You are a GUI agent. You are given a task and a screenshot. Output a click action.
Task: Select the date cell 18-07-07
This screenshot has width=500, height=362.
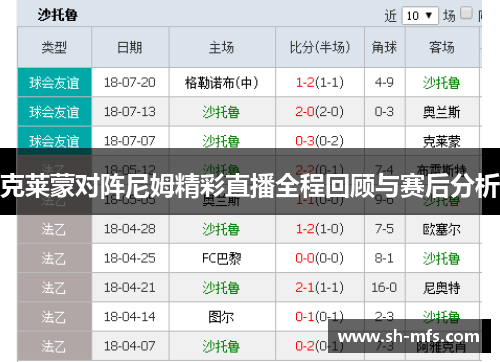point(130,141)
